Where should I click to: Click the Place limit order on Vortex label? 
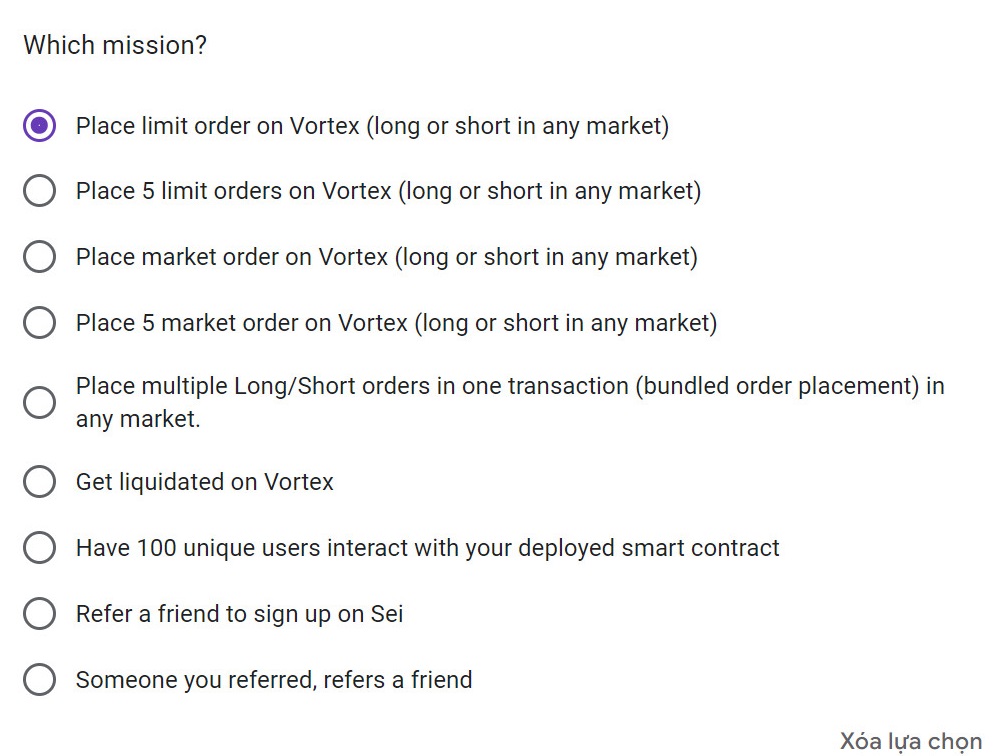click(372, 126)
